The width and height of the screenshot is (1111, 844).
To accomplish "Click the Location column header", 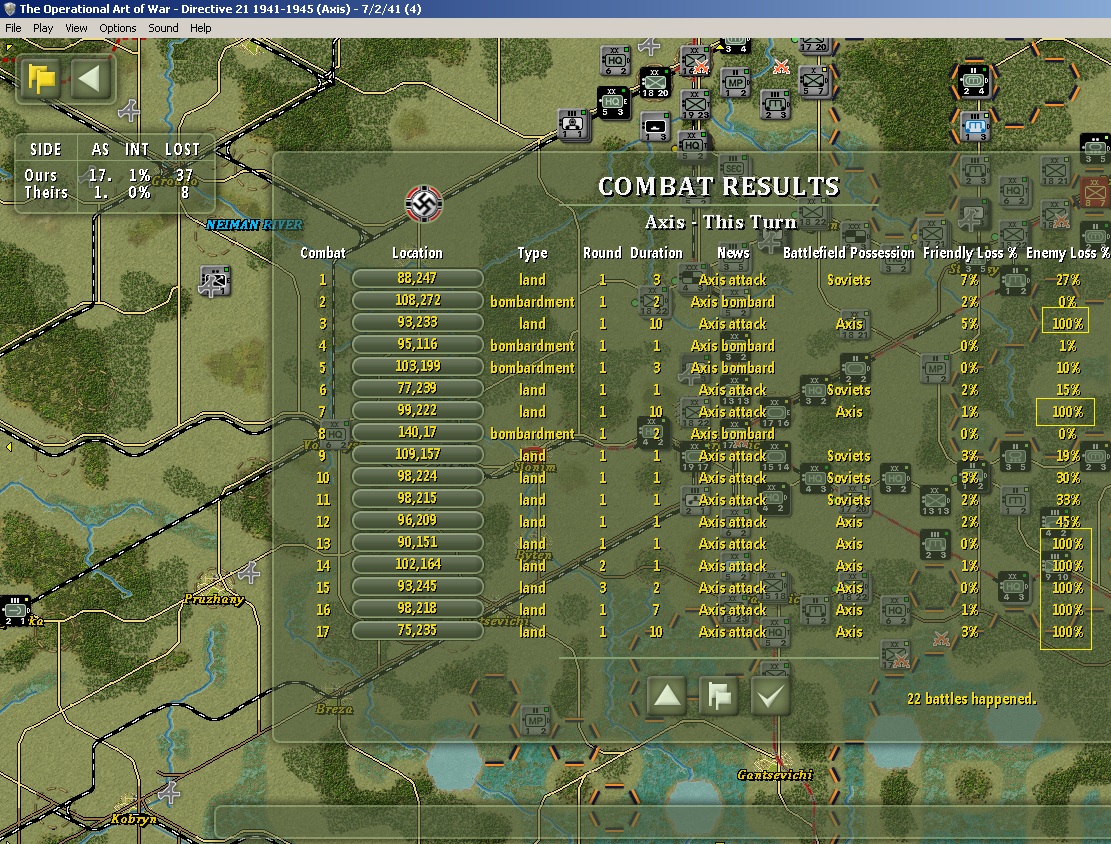I will (417, 253).
